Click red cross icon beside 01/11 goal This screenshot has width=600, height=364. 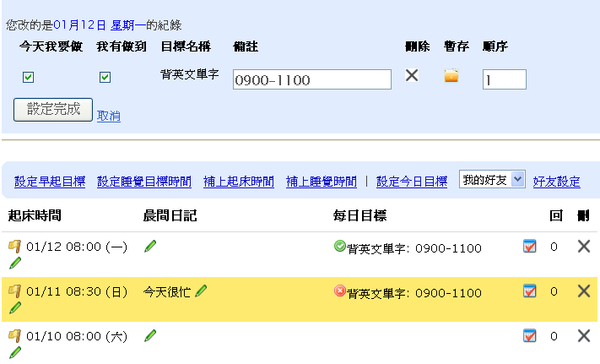tap(339, 291)
